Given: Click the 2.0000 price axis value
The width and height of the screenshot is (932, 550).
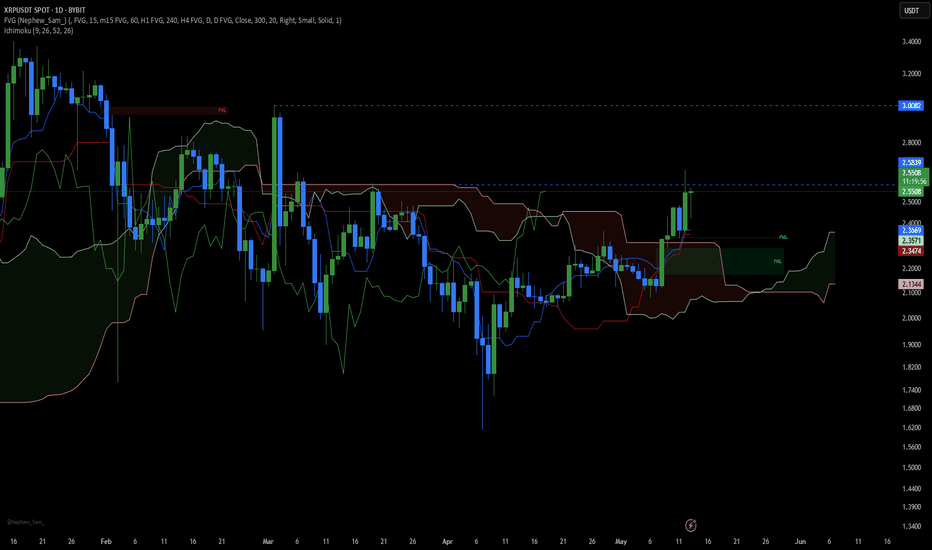Looking at the screenshot, I should click(x=911, y=318).
